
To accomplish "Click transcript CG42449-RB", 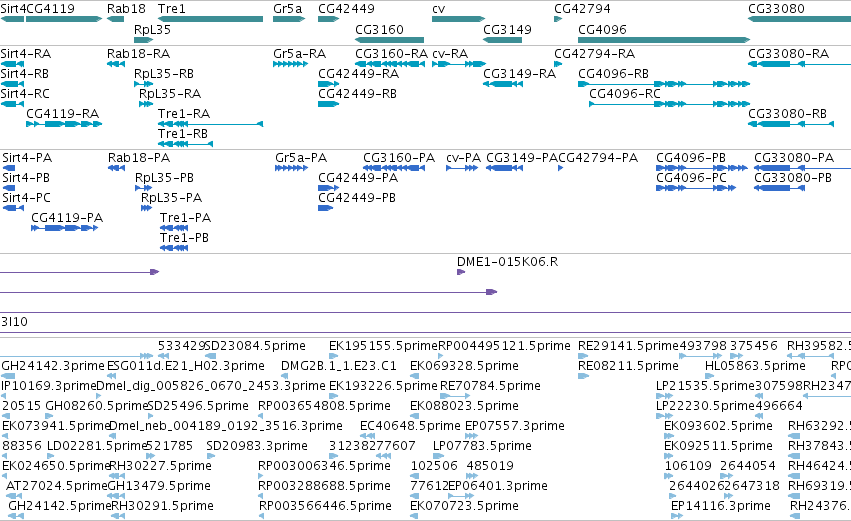I will click(x=358, y=94).
